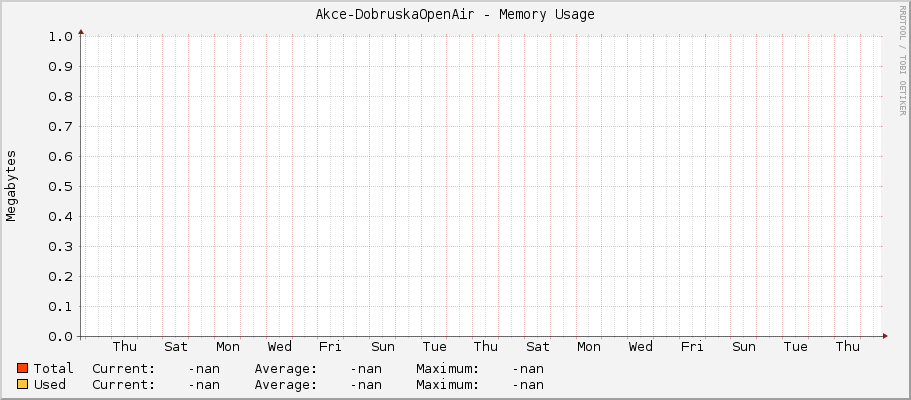
Task: Click the Used row Maximum -nan value
Action: tap(528, 385)
